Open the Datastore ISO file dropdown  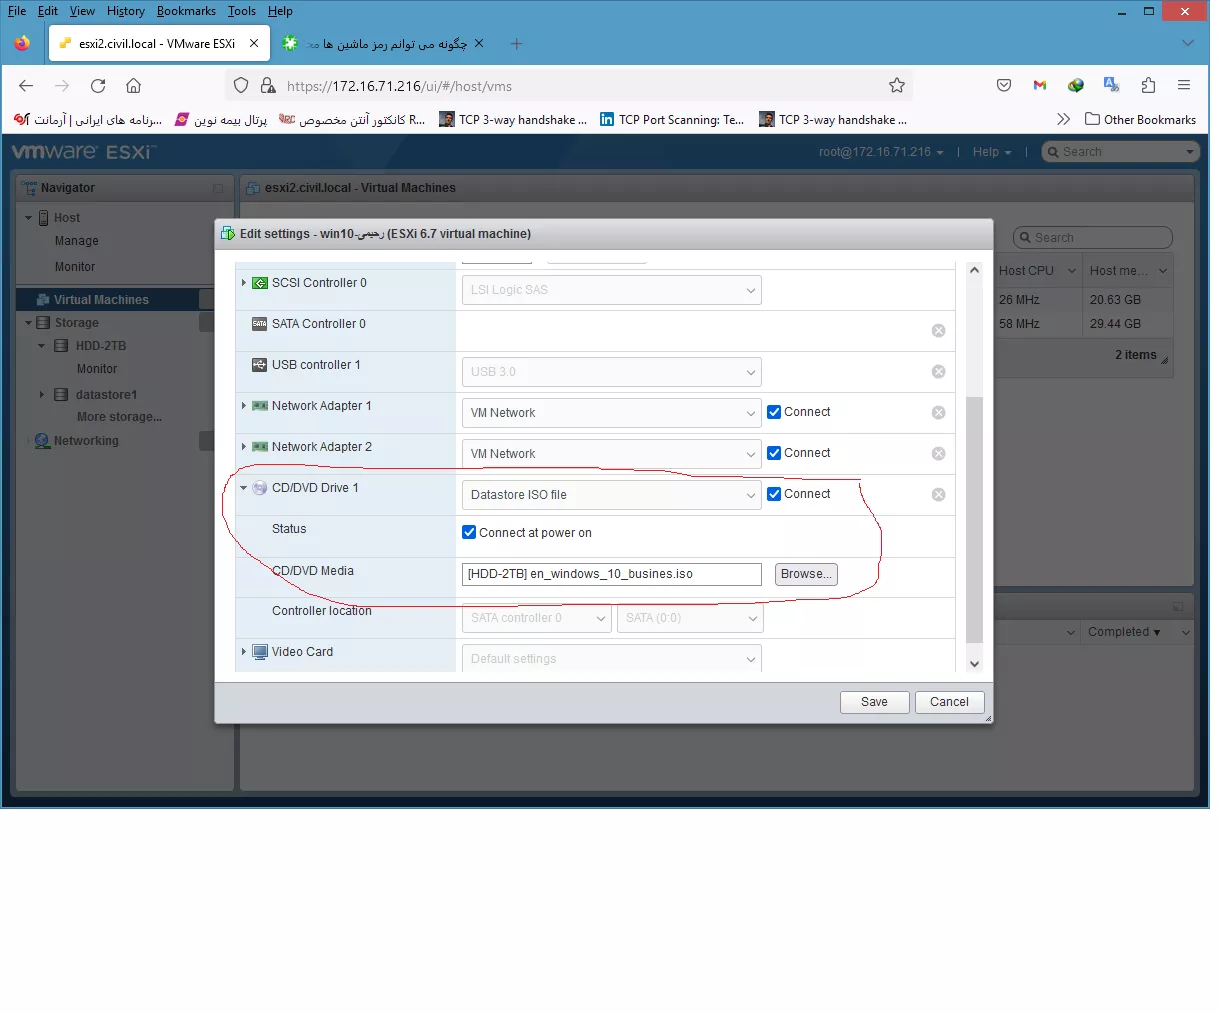pyautogui.click(x=611, y=495)
